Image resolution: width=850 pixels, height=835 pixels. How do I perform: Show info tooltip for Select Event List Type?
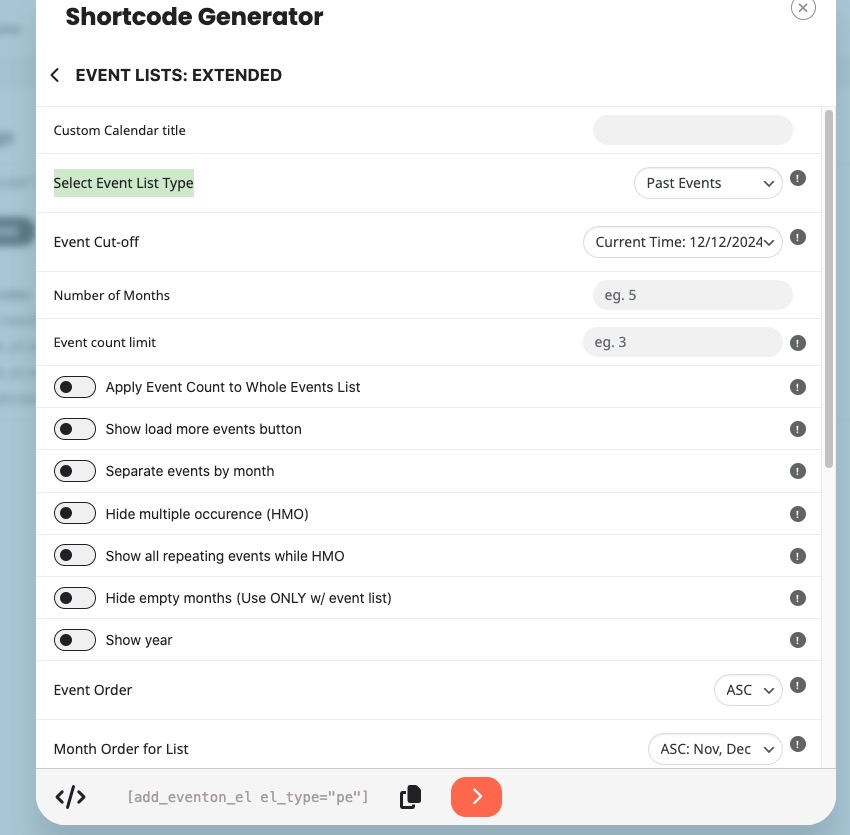[x=797, y=178]
